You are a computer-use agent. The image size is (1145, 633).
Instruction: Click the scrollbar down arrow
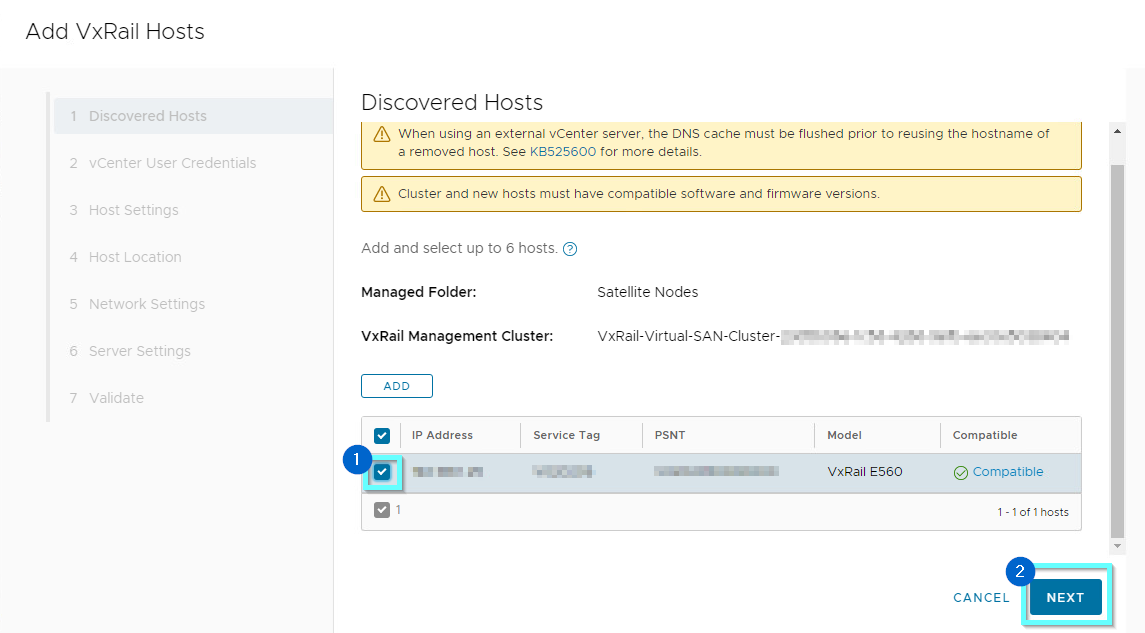[x=1117, y=546]
